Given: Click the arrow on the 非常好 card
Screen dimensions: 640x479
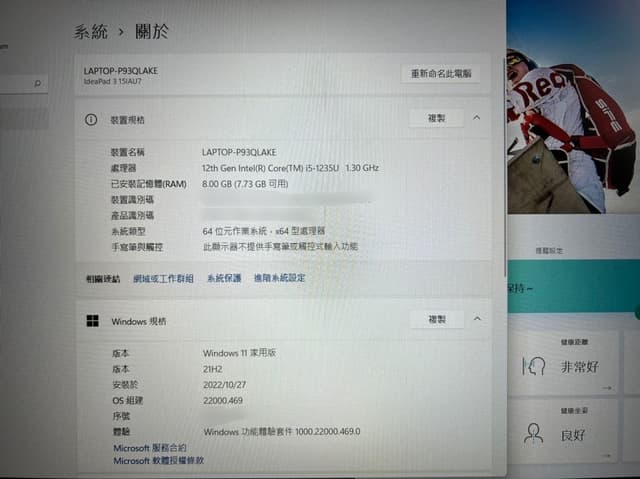Looking at the screenshot, I should click(607, 388).
